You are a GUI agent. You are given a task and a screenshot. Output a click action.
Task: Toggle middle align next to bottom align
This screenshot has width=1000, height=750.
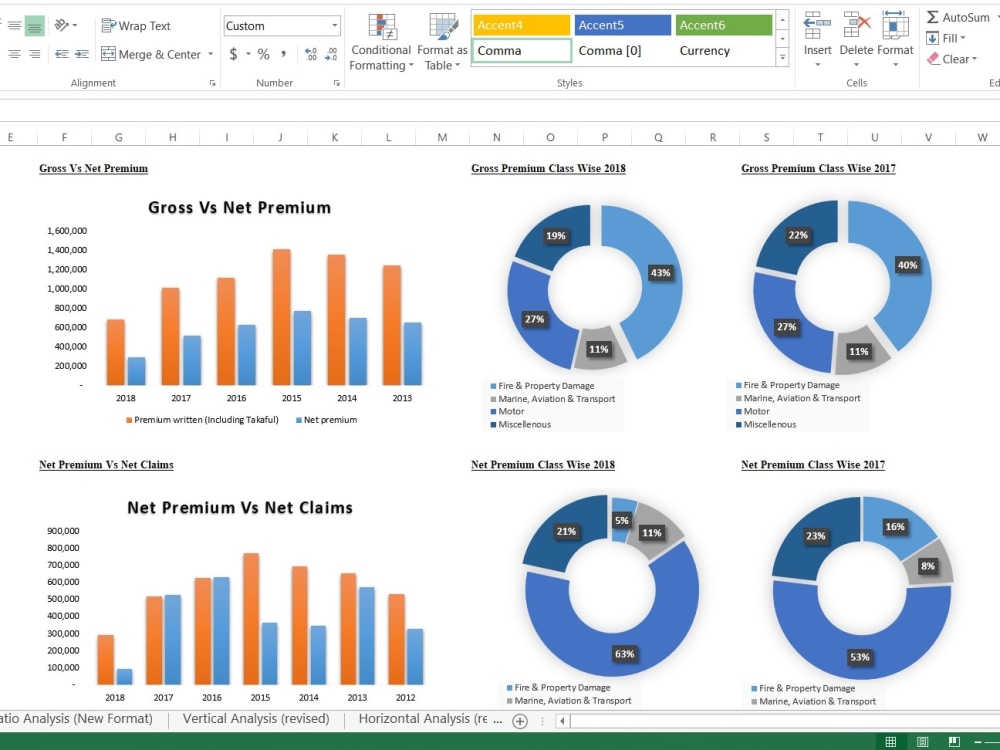pos(14,26)
